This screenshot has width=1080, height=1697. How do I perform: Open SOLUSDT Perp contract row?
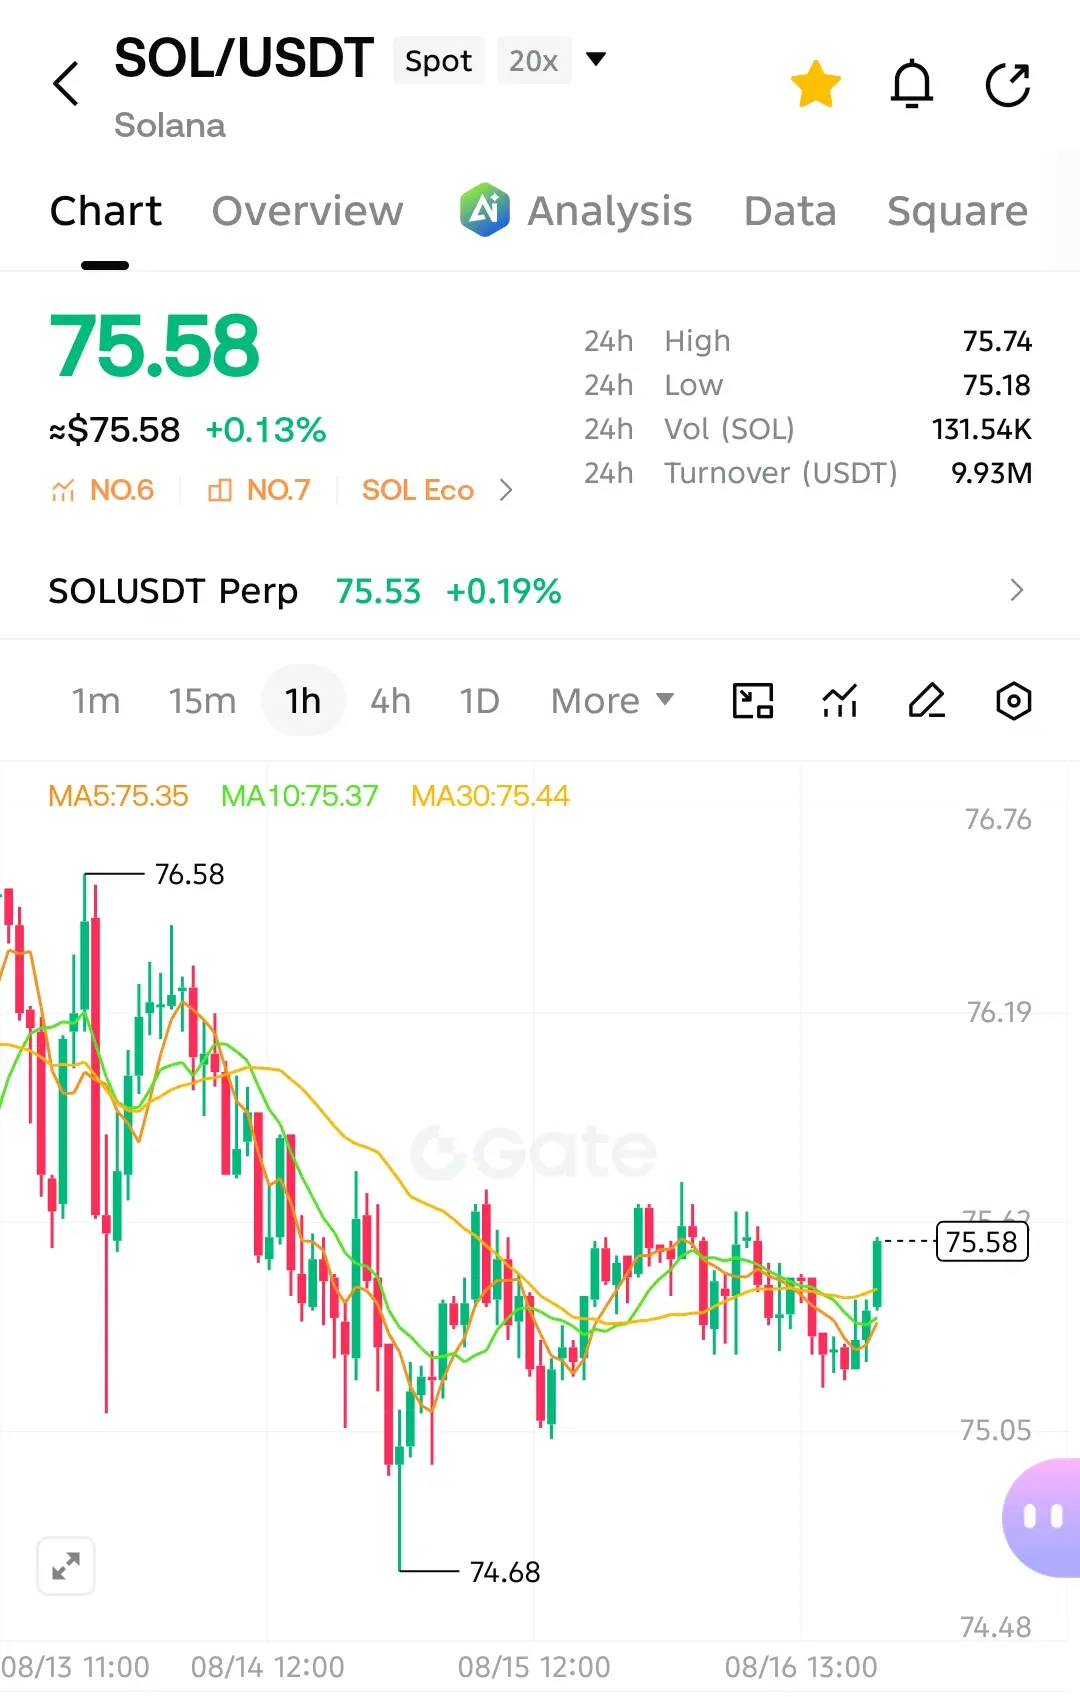540,591
